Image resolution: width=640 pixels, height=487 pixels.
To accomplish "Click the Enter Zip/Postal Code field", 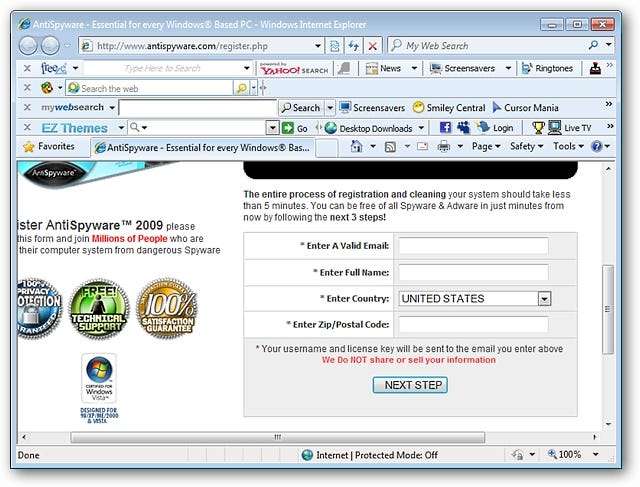I will pyautogui.click(x=473, y=325).
